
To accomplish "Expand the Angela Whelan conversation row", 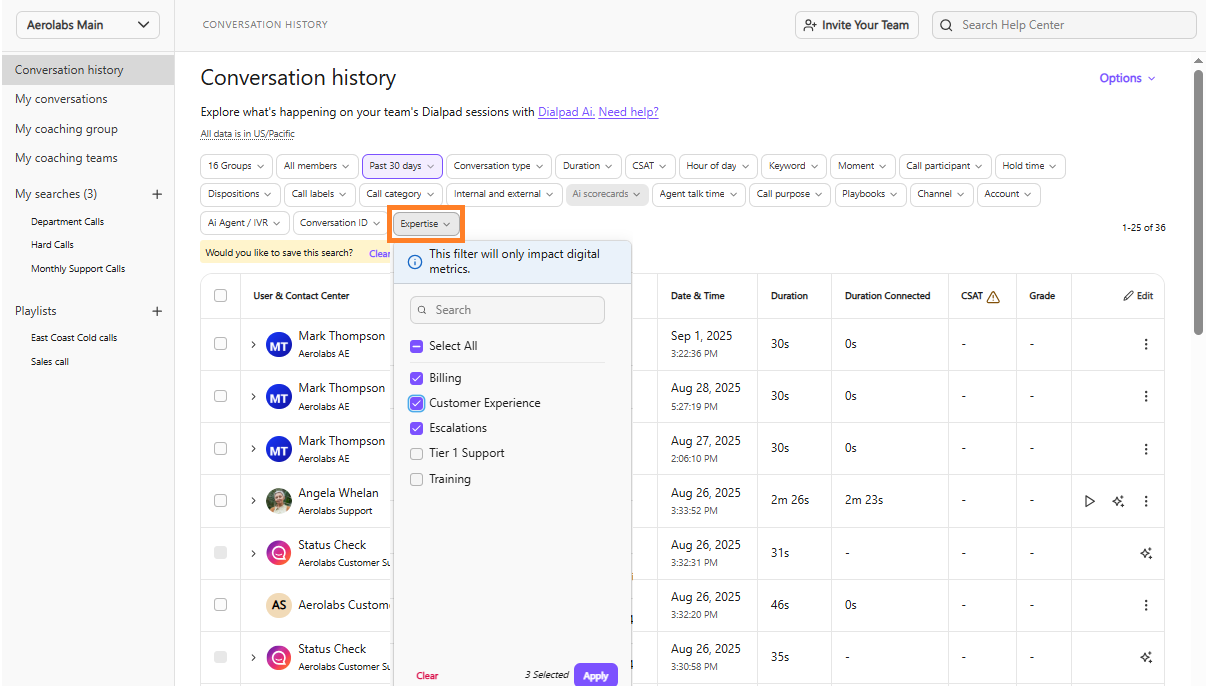I will point(253,501).
